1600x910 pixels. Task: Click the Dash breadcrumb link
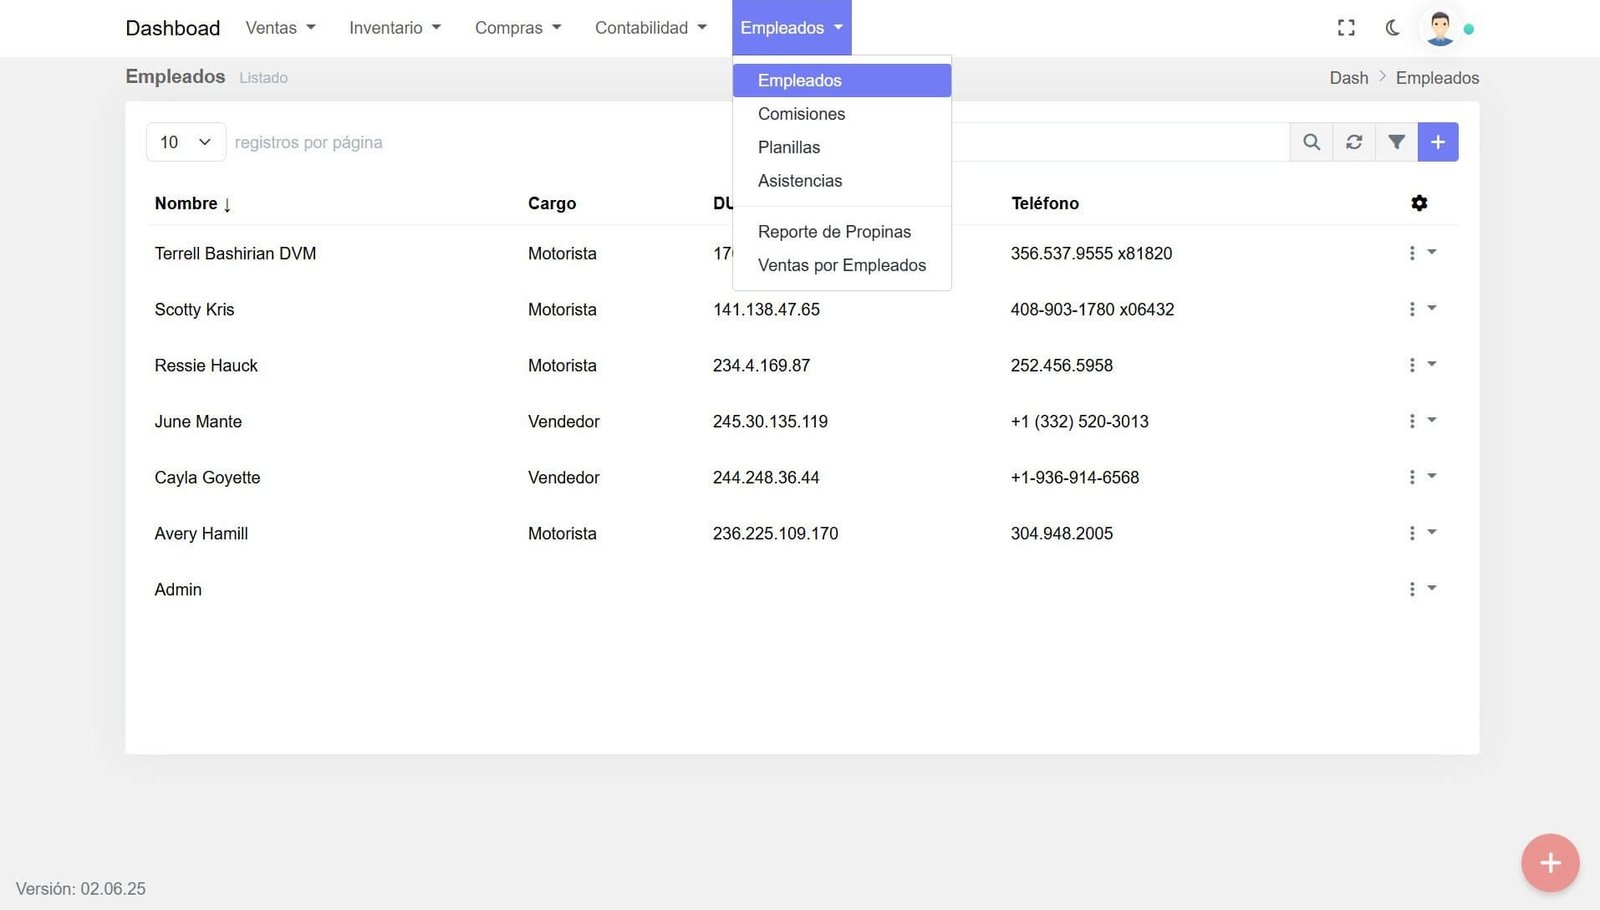coord(1348,78)
